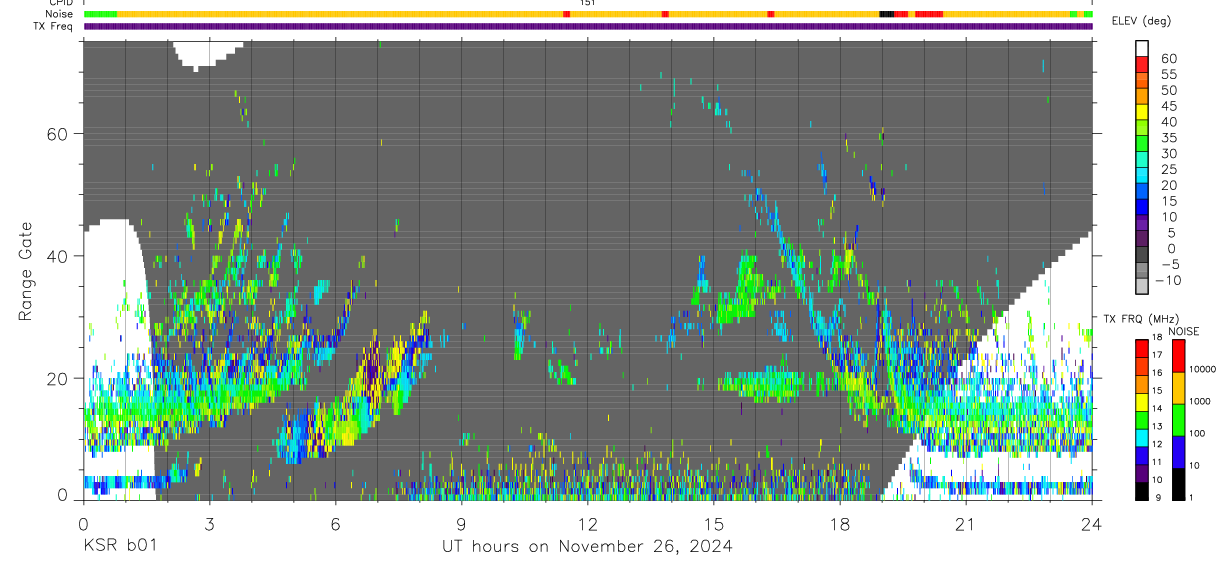Click the 18 hour tick label

coord(840,524)
